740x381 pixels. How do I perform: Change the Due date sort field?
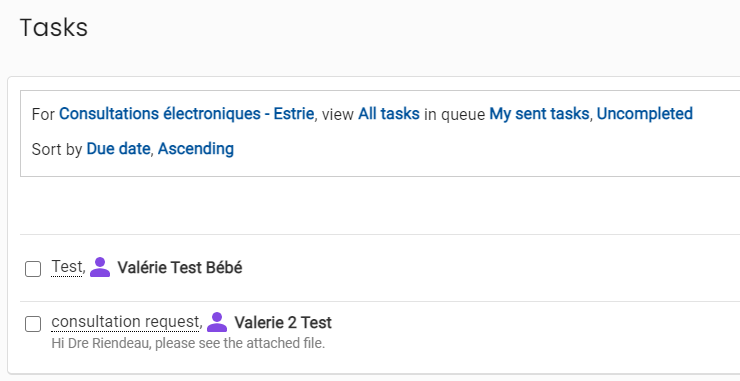[118, 149]
